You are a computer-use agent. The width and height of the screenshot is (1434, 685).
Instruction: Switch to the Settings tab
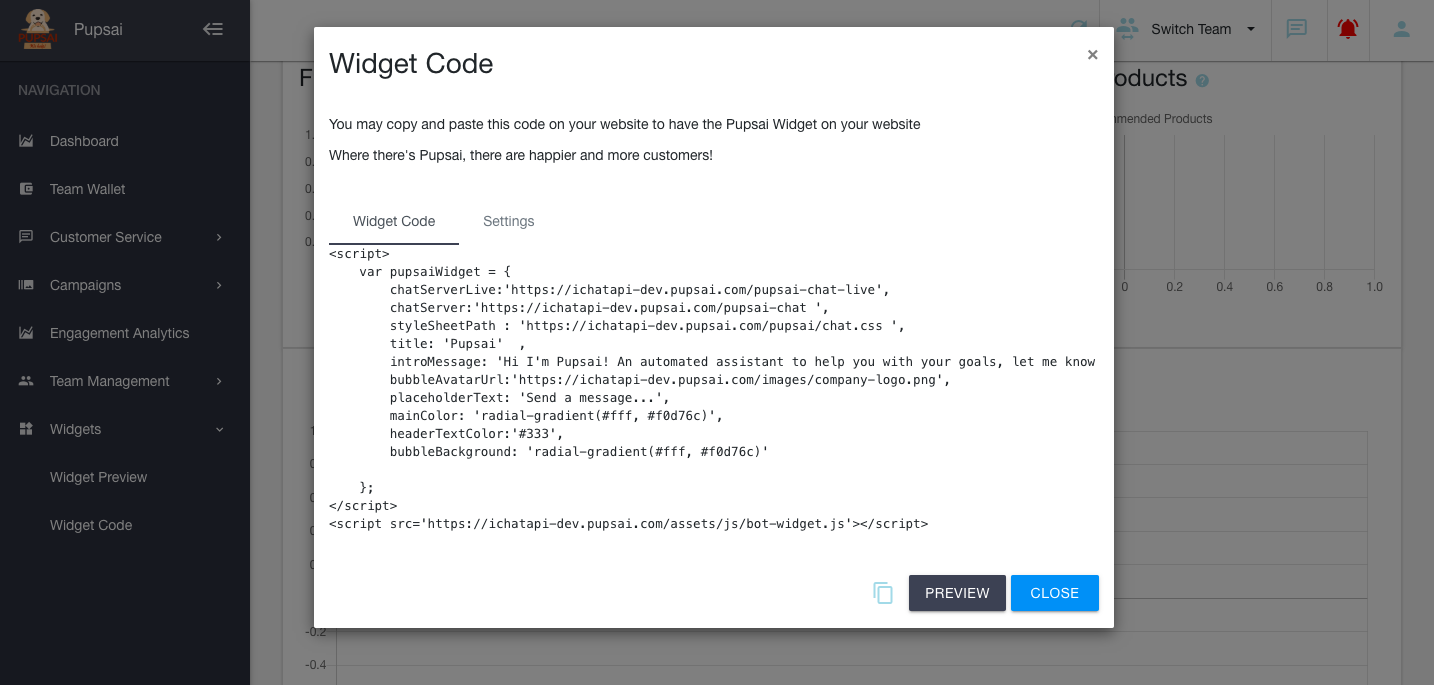508,221
